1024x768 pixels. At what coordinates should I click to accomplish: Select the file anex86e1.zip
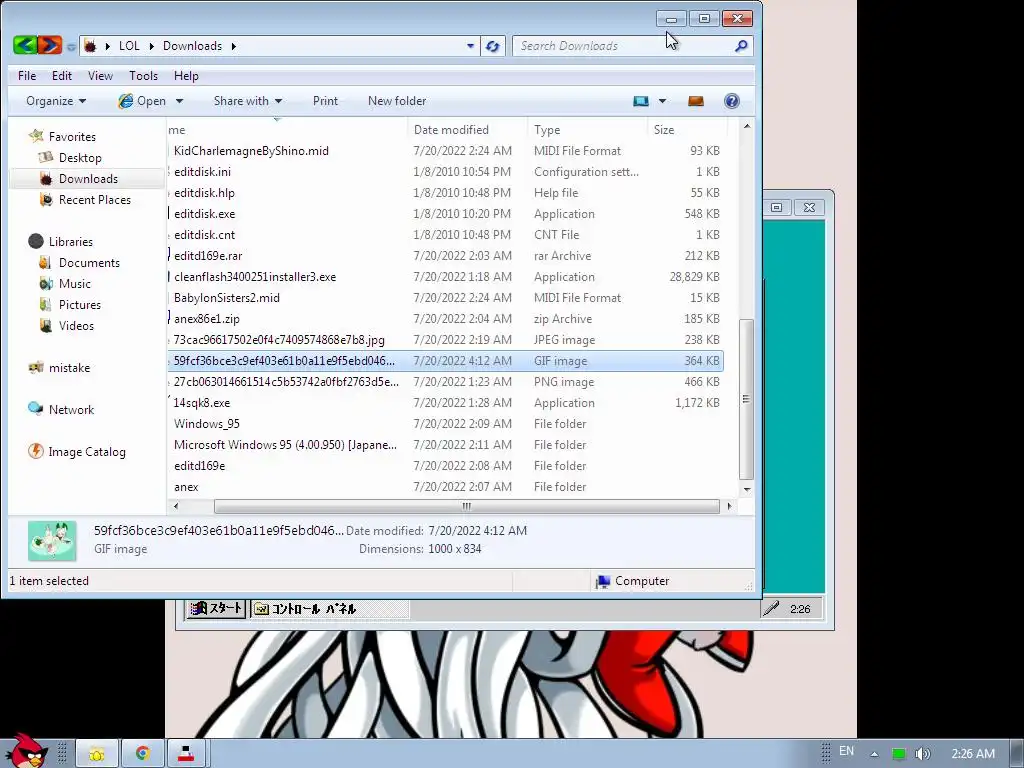click(x=206, y=319)
